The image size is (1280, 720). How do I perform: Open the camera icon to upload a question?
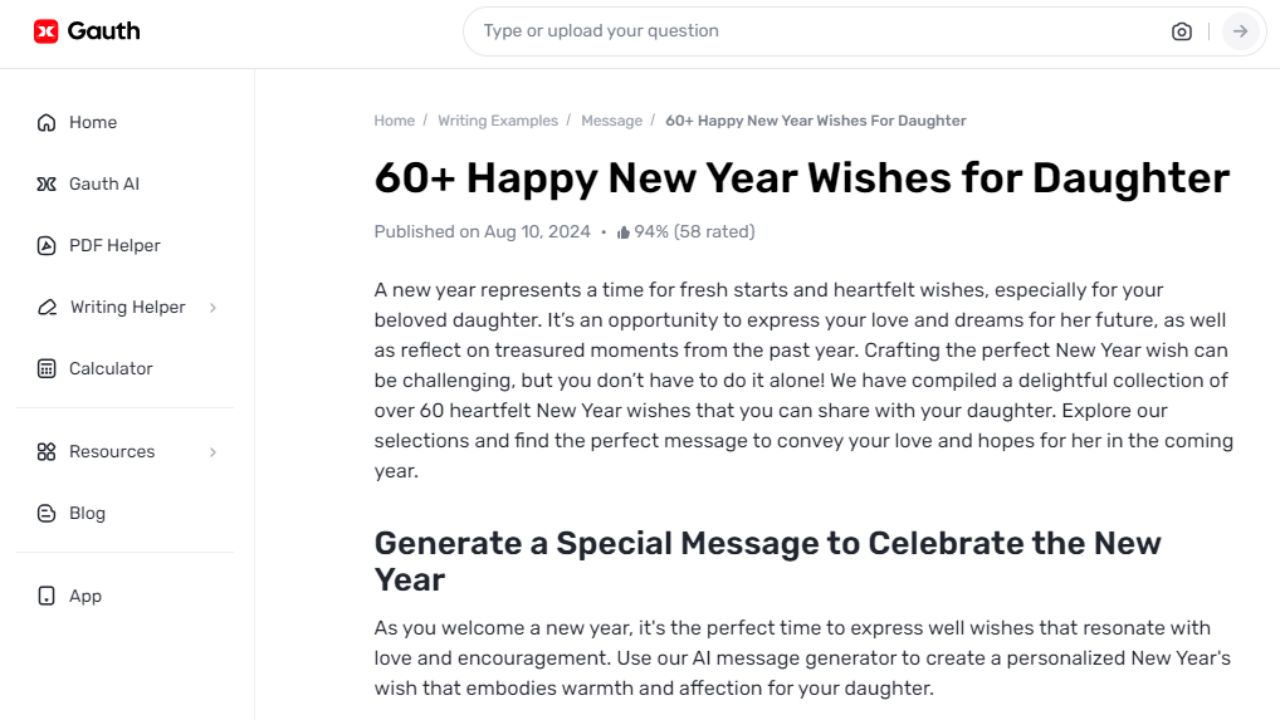(1181, 31)
